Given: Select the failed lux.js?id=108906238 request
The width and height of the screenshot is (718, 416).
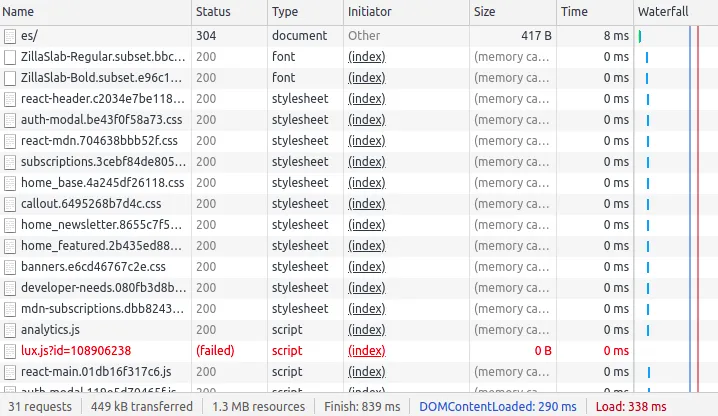Looking at the screenshot, I should [x=76, y=351].
